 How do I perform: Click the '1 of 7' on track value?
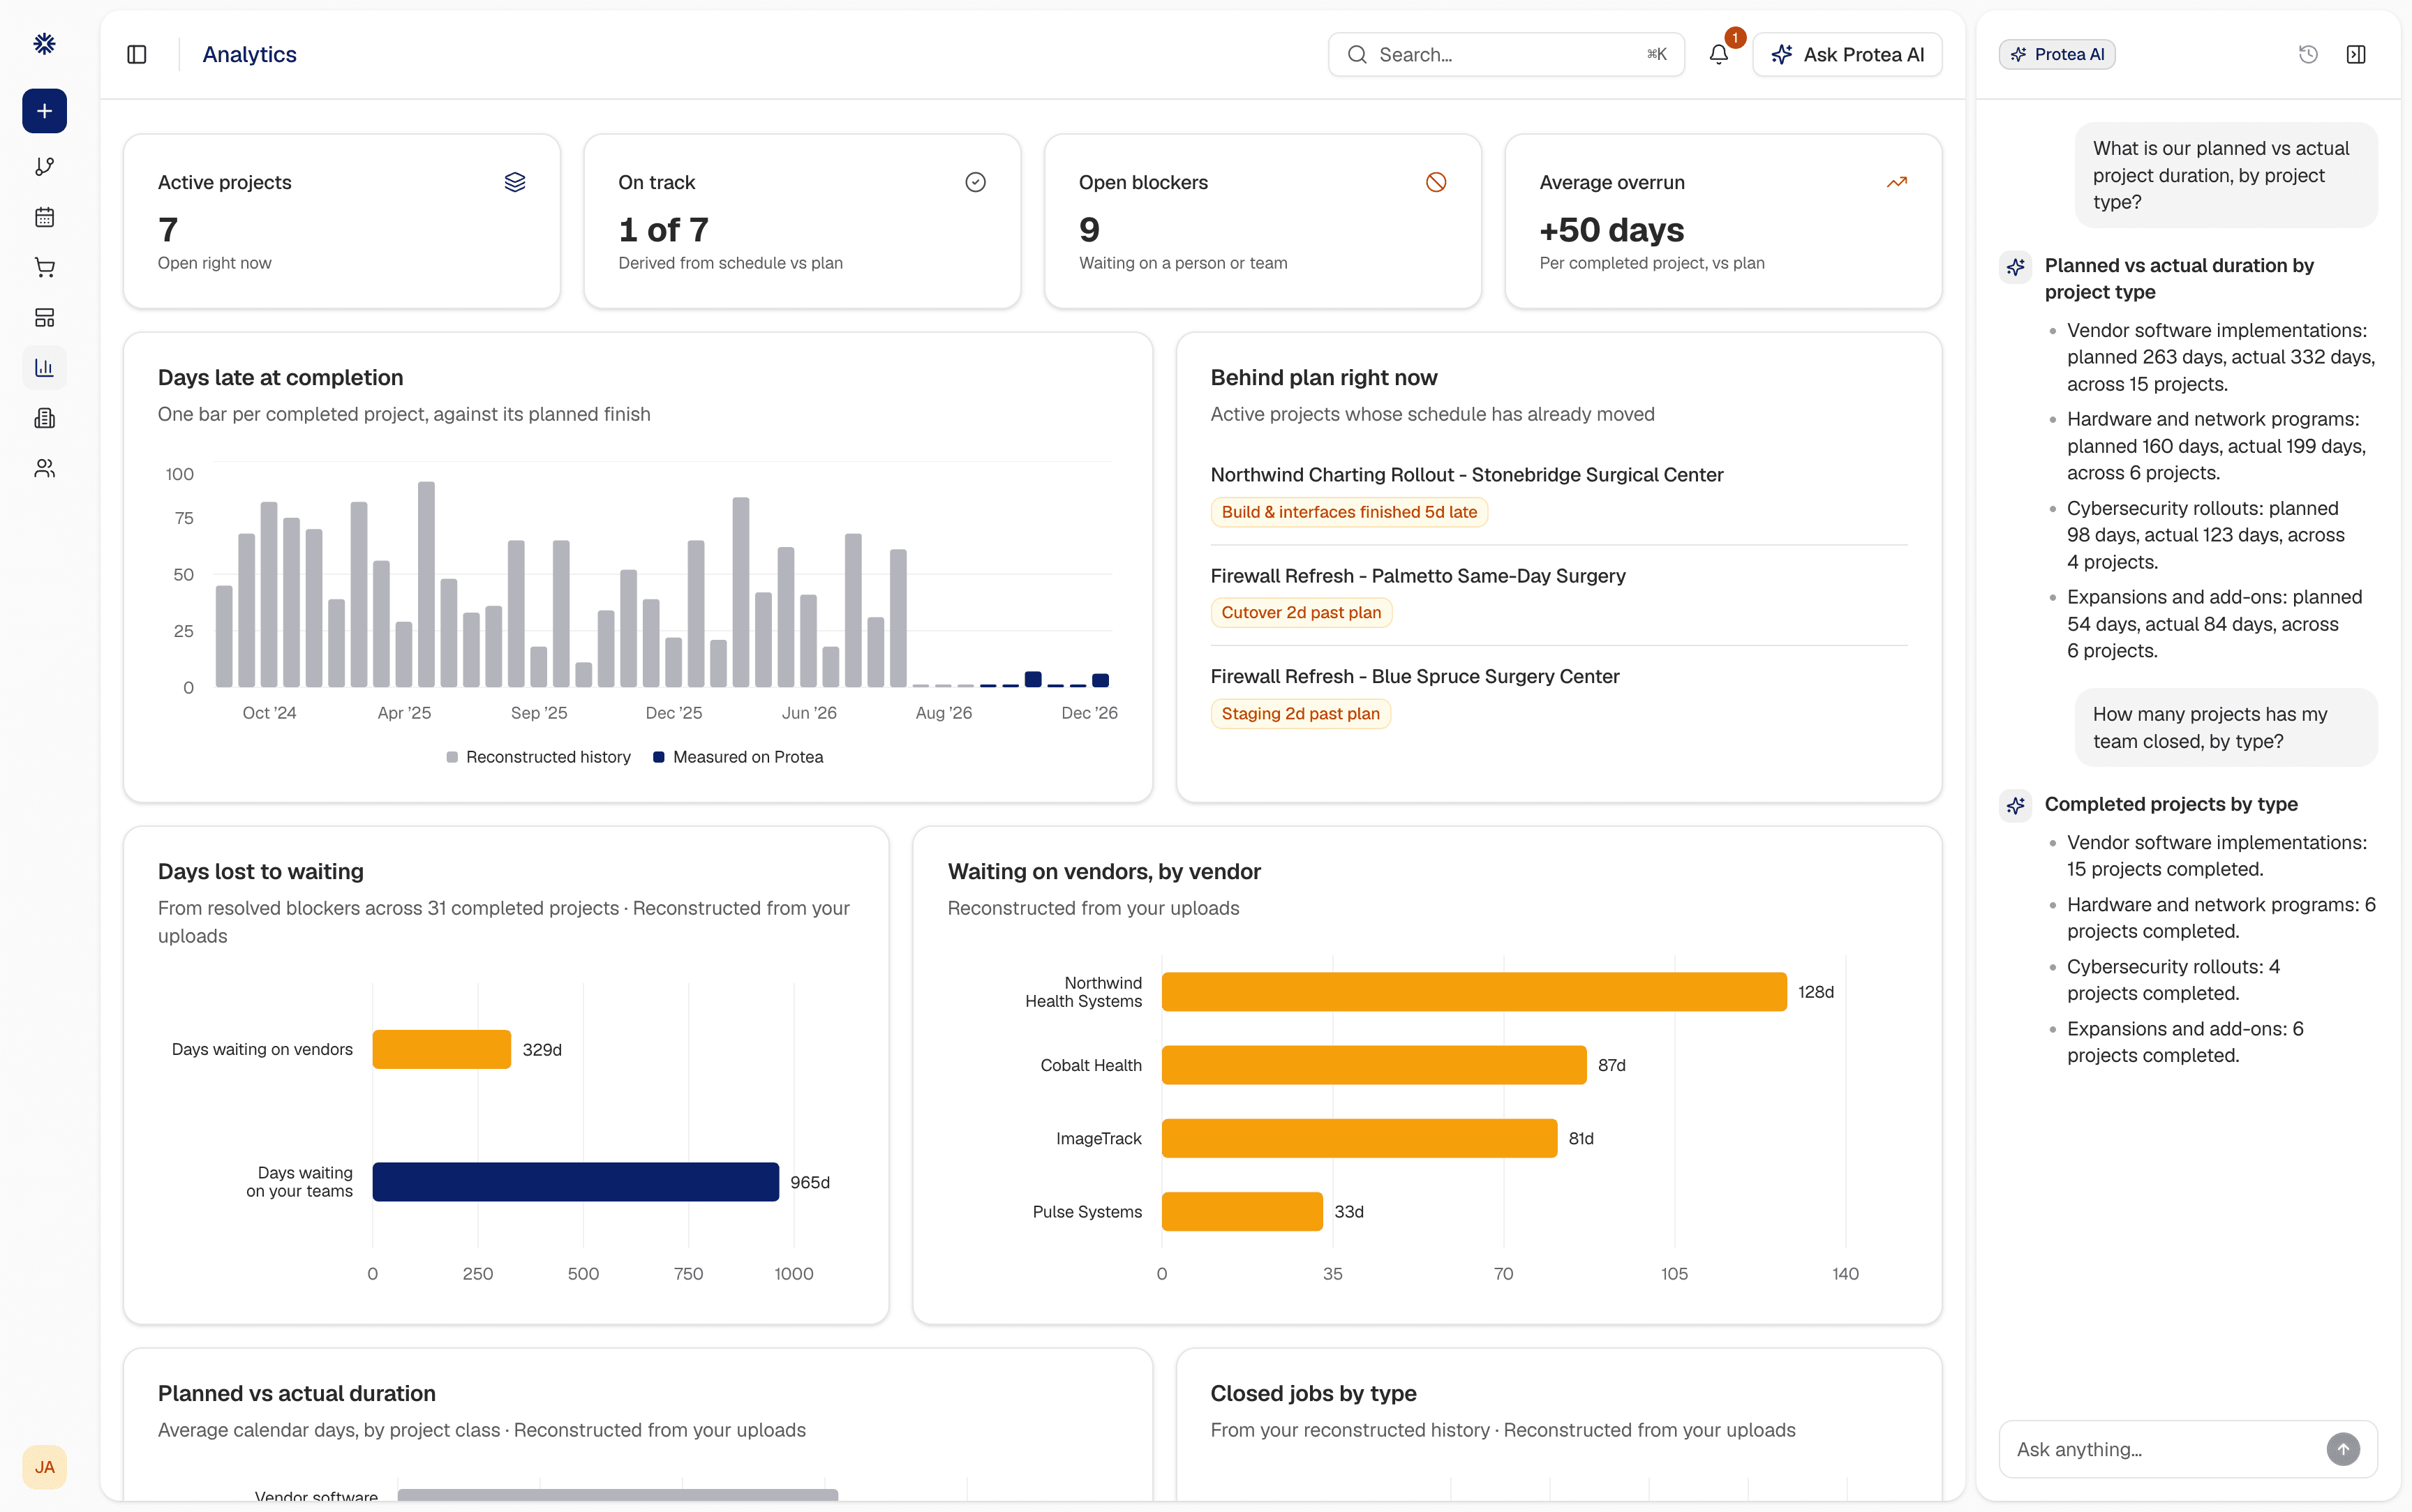pyautogui.click(x=663, y=230)
